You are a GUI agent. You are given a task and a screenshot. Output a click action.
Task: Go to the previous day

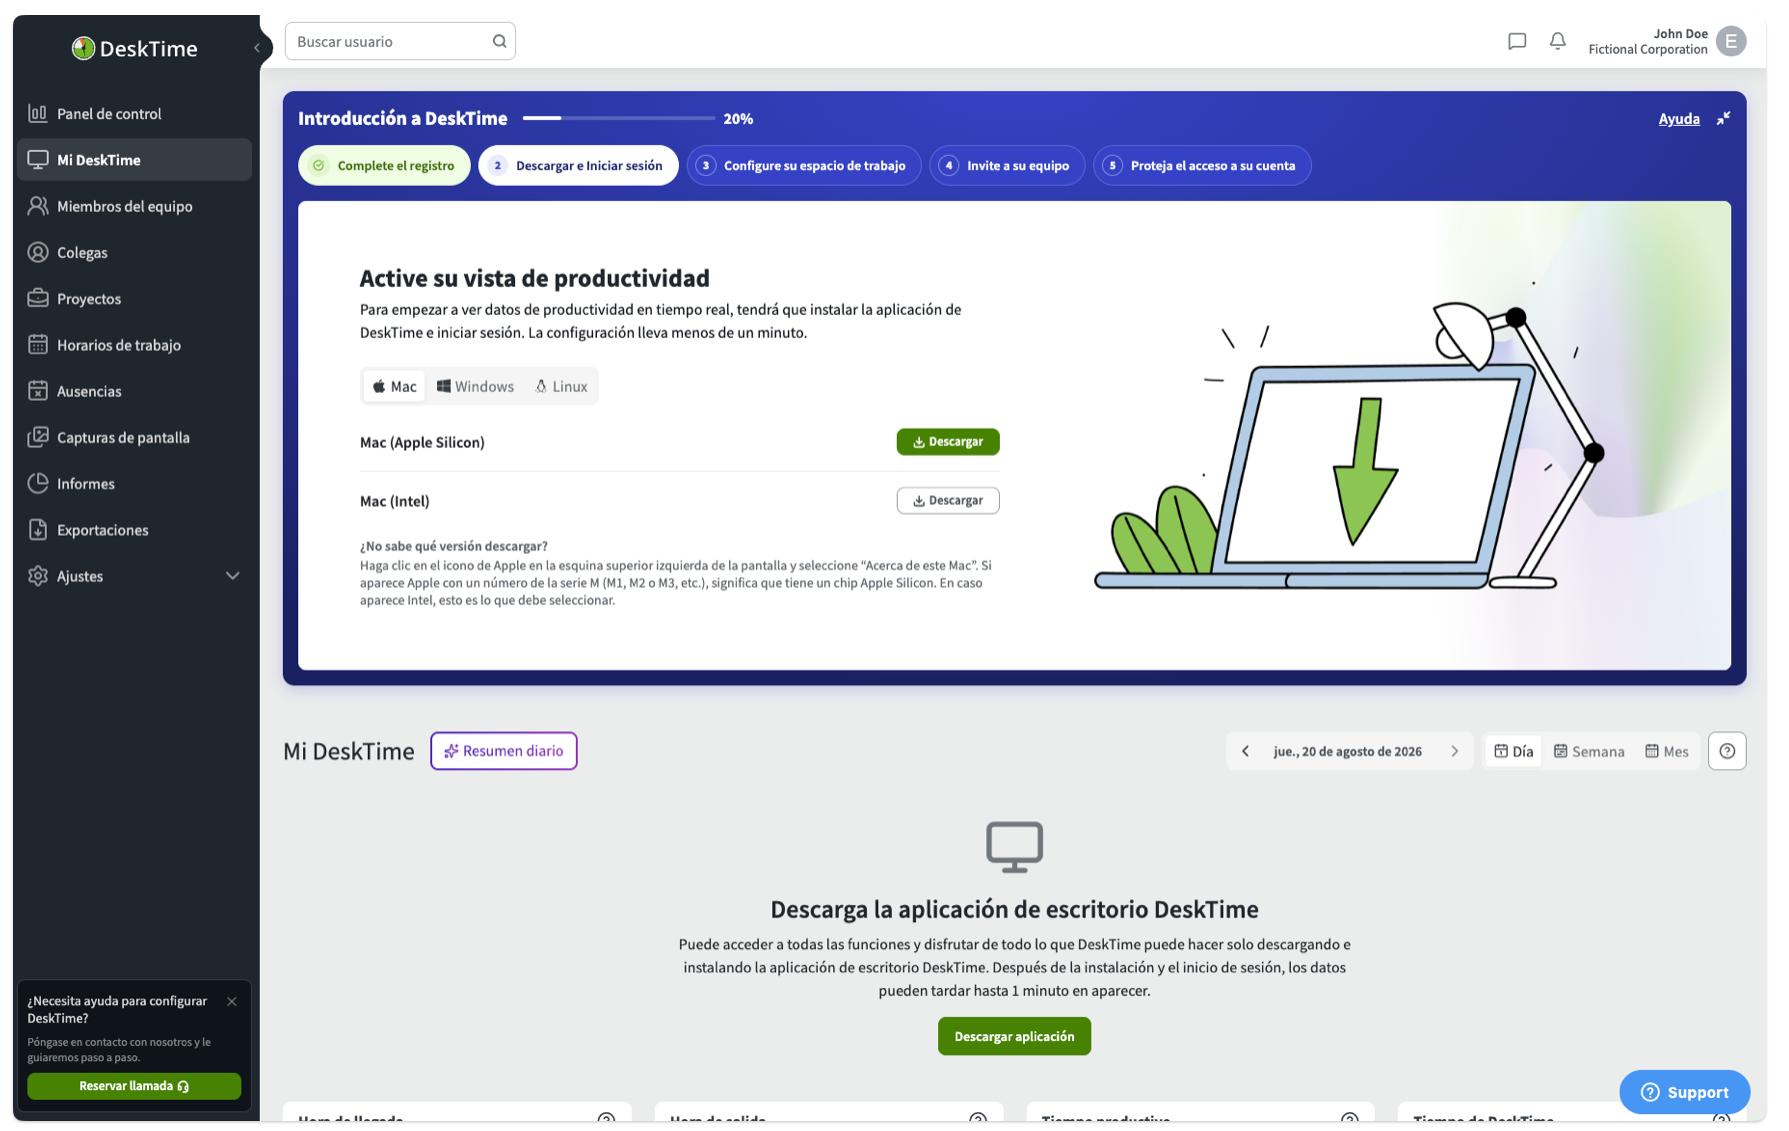click(1245, 751)
